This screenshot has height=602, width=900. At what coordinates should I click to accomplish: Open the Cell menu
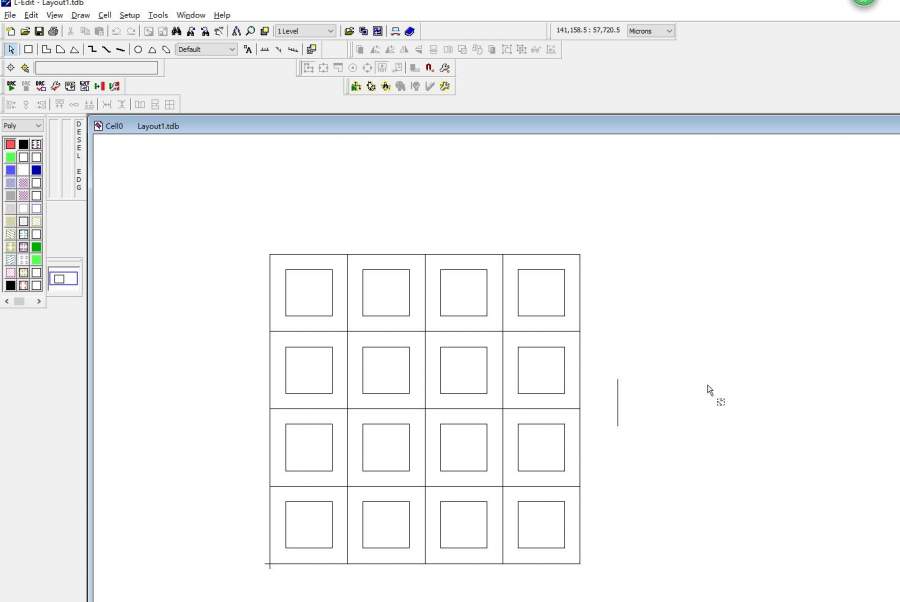[x=104, y=15]
